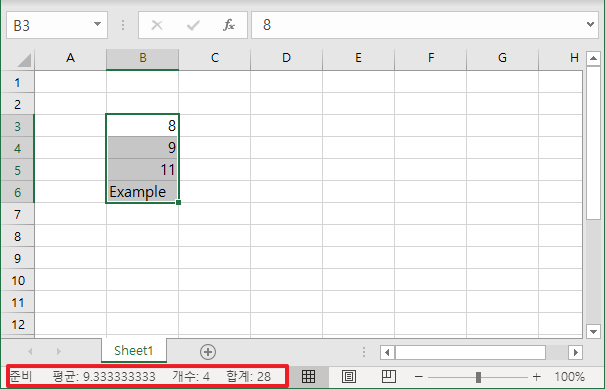Viewport: 605px width, 389px height.
Task: Select column B header
Action: click(x=142, y=59)
